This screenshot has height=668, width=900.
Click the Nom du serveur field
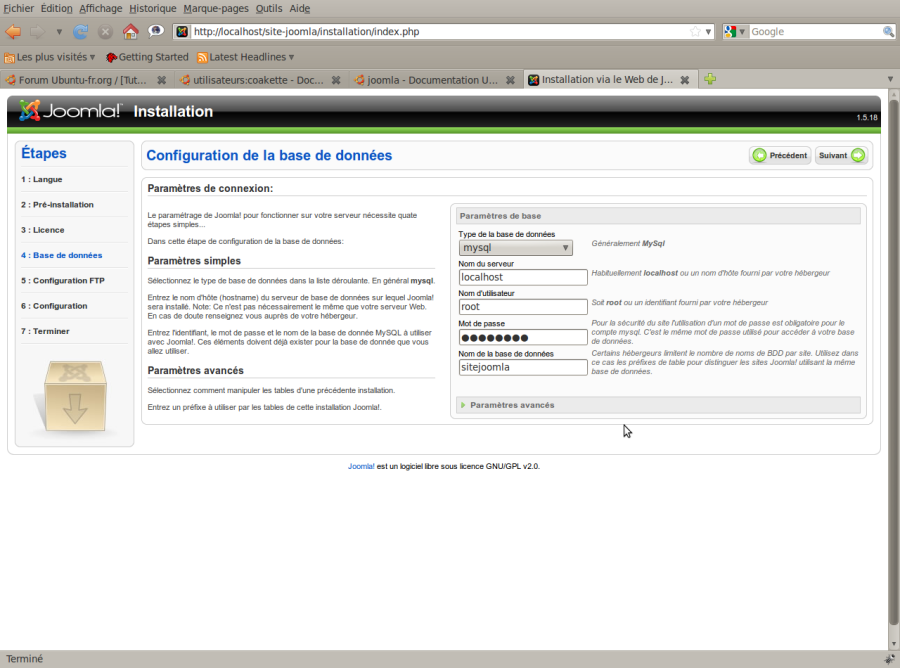tap(523, 277)
